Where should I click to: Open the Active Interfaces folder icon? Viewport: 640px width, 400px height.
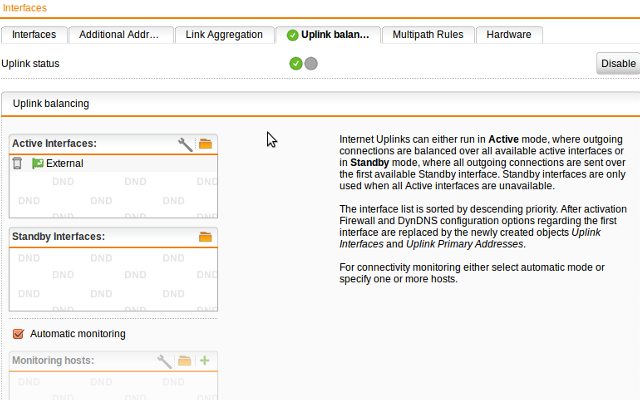(x=205, y=144)
